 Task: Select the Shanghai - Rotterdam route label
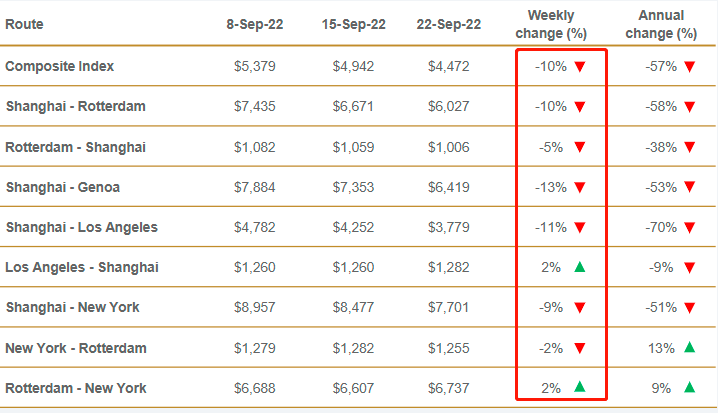(x=76, y=106)
